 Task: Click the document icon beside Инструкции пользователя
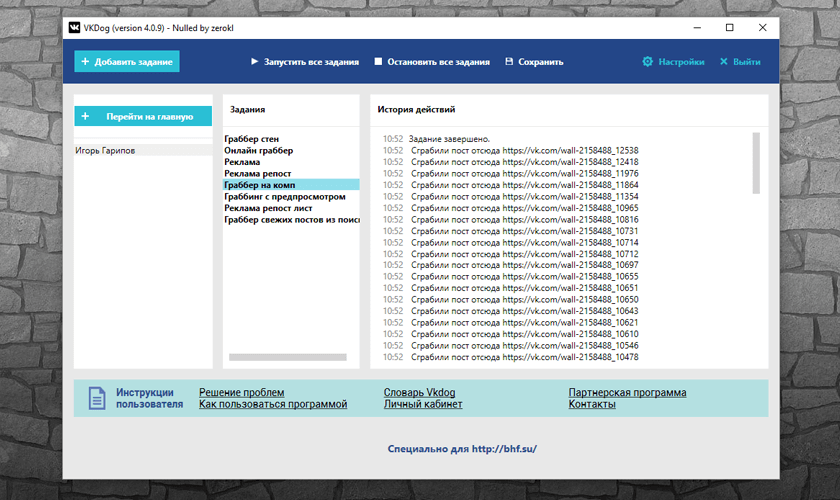tap(97, 398)
